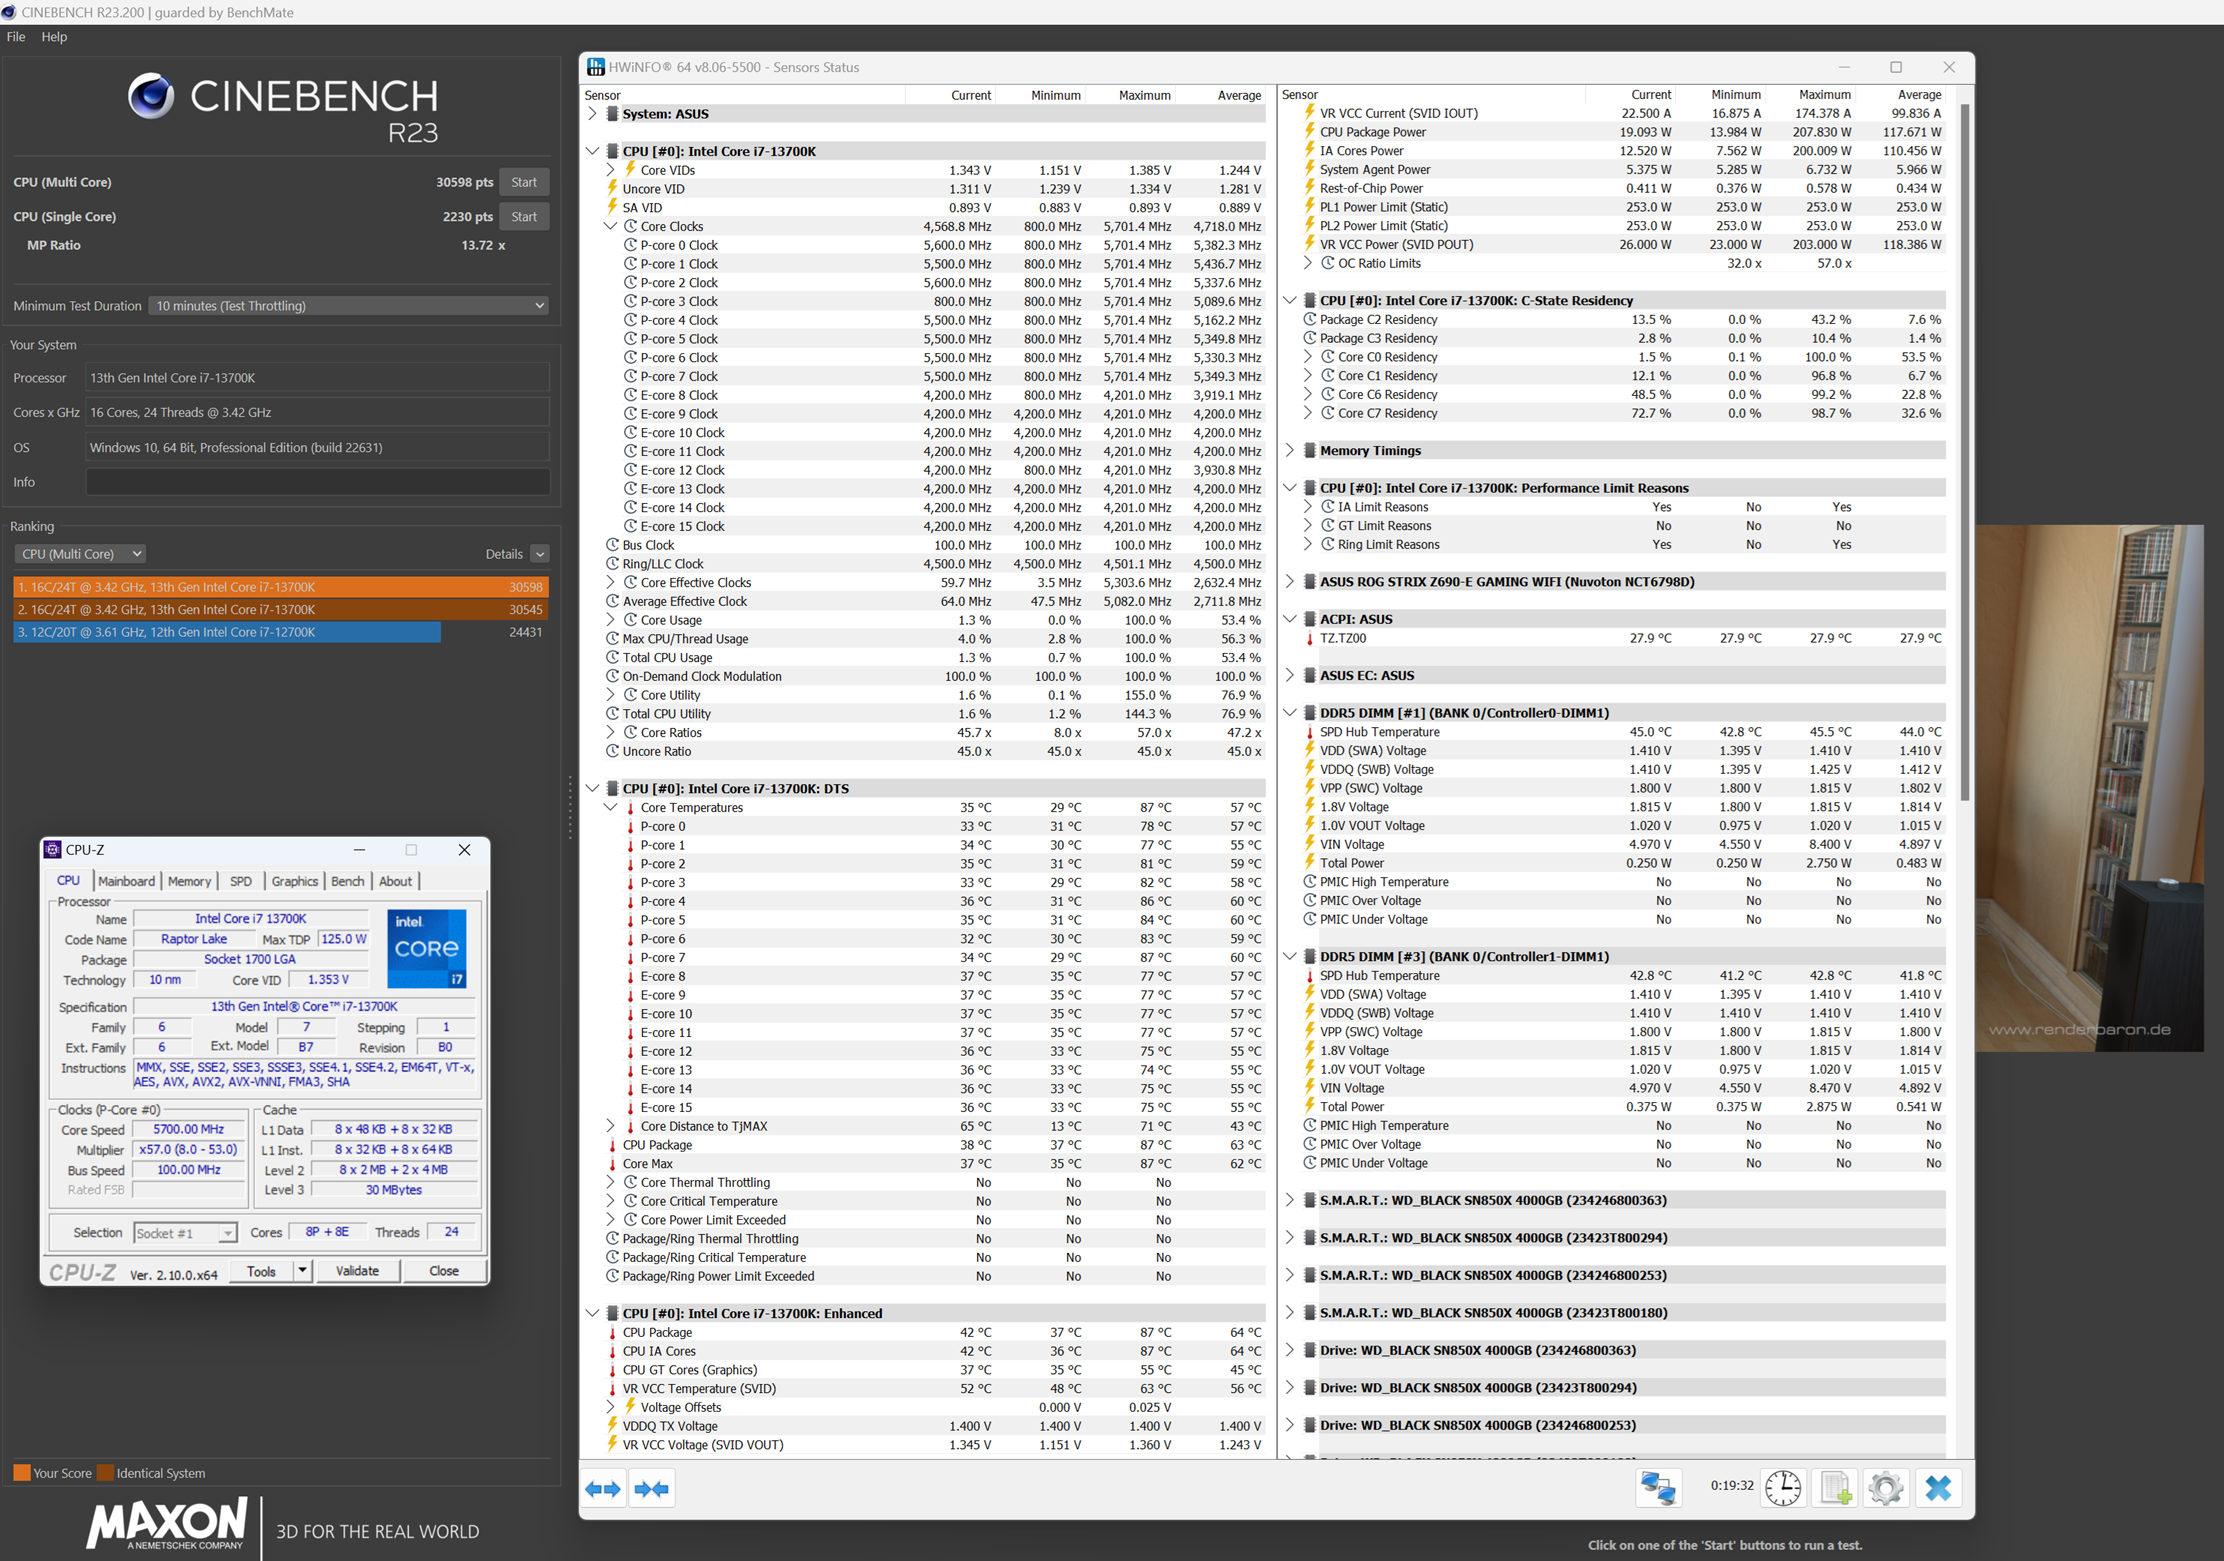Collapse the CPU [#0] Intel Core i7-13700K group
Image resolution: width=2224 pixels, height=1561 pixels.
pos(592,151)
